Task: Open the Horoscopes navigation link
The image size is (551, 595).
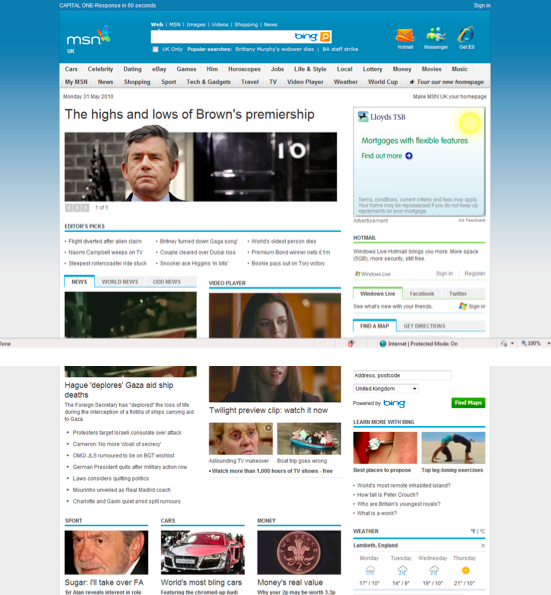Action: click(244, 69)
